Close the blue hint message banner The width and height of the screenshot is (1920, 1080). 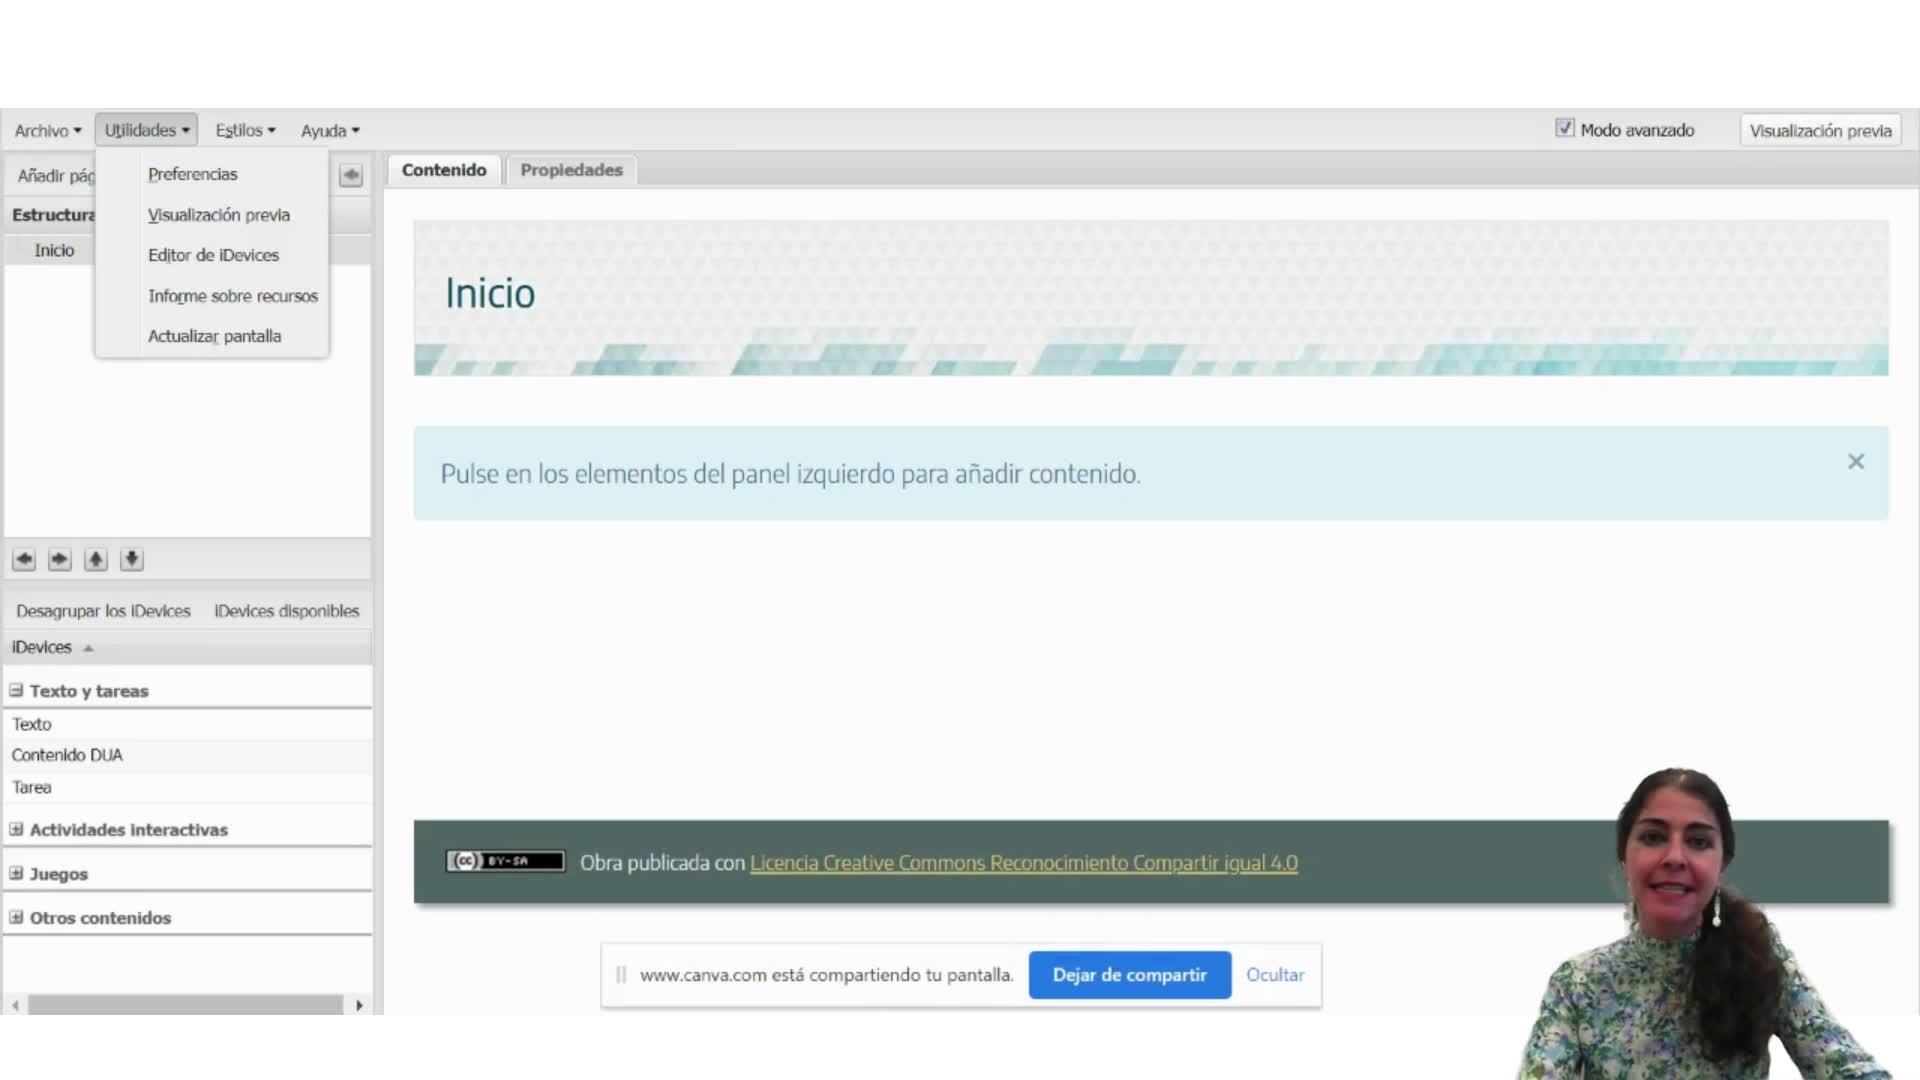click(x=1856, y=461)
